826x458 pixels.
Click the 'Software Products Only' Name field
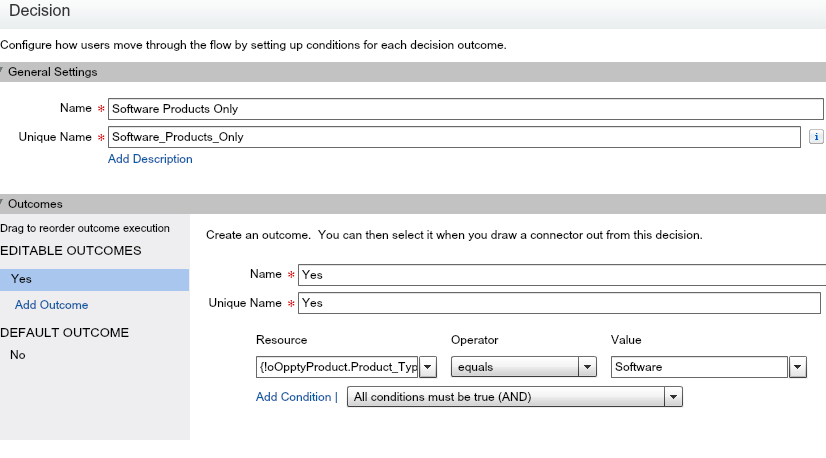click(454, 108)
